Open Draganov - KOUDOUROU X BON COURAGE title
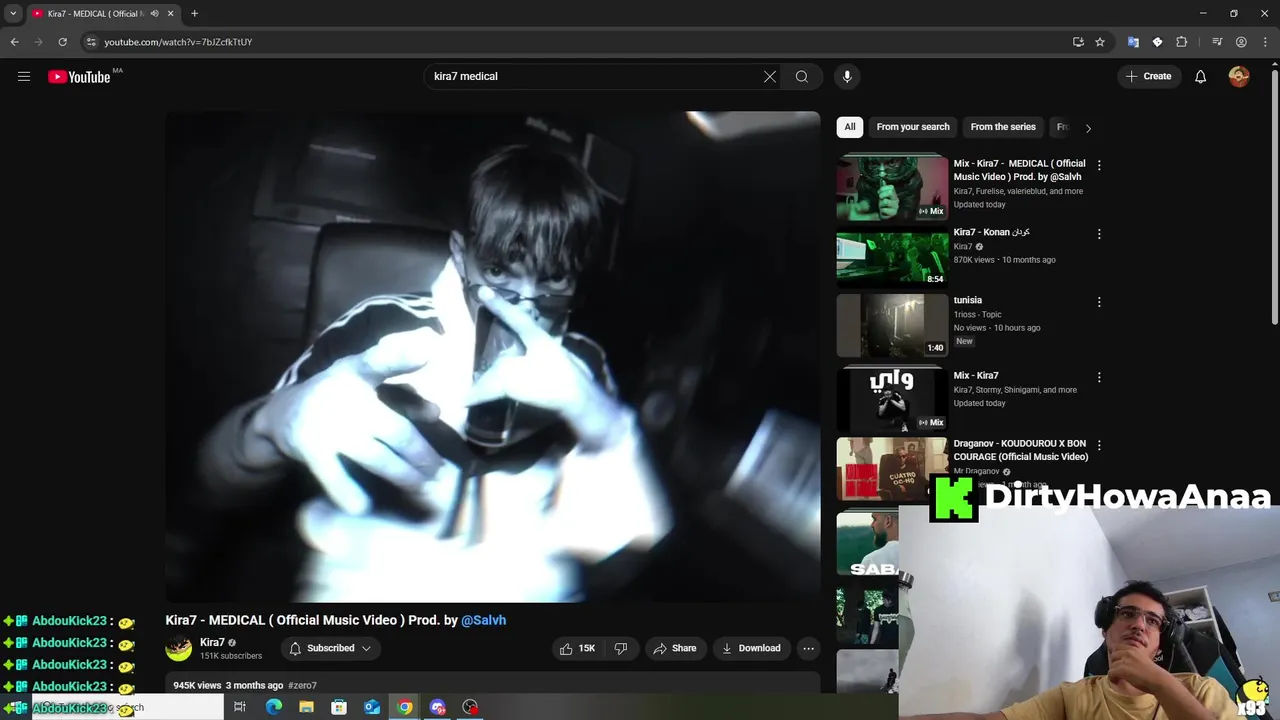The image size is (1280, 720). [x=1021, y=450]
